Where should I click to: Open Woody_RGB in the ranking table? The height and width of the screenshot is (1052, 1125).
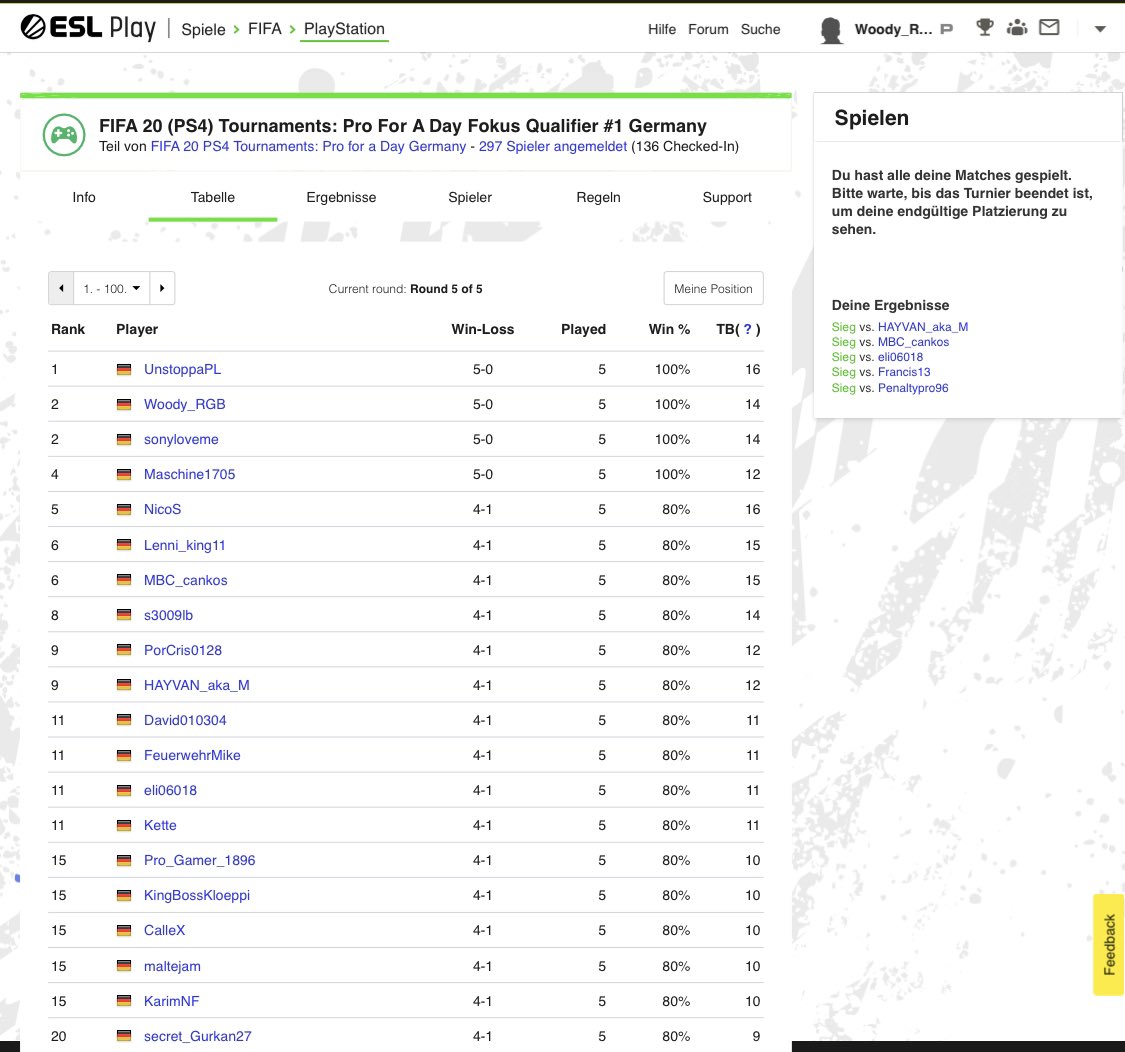184,404
